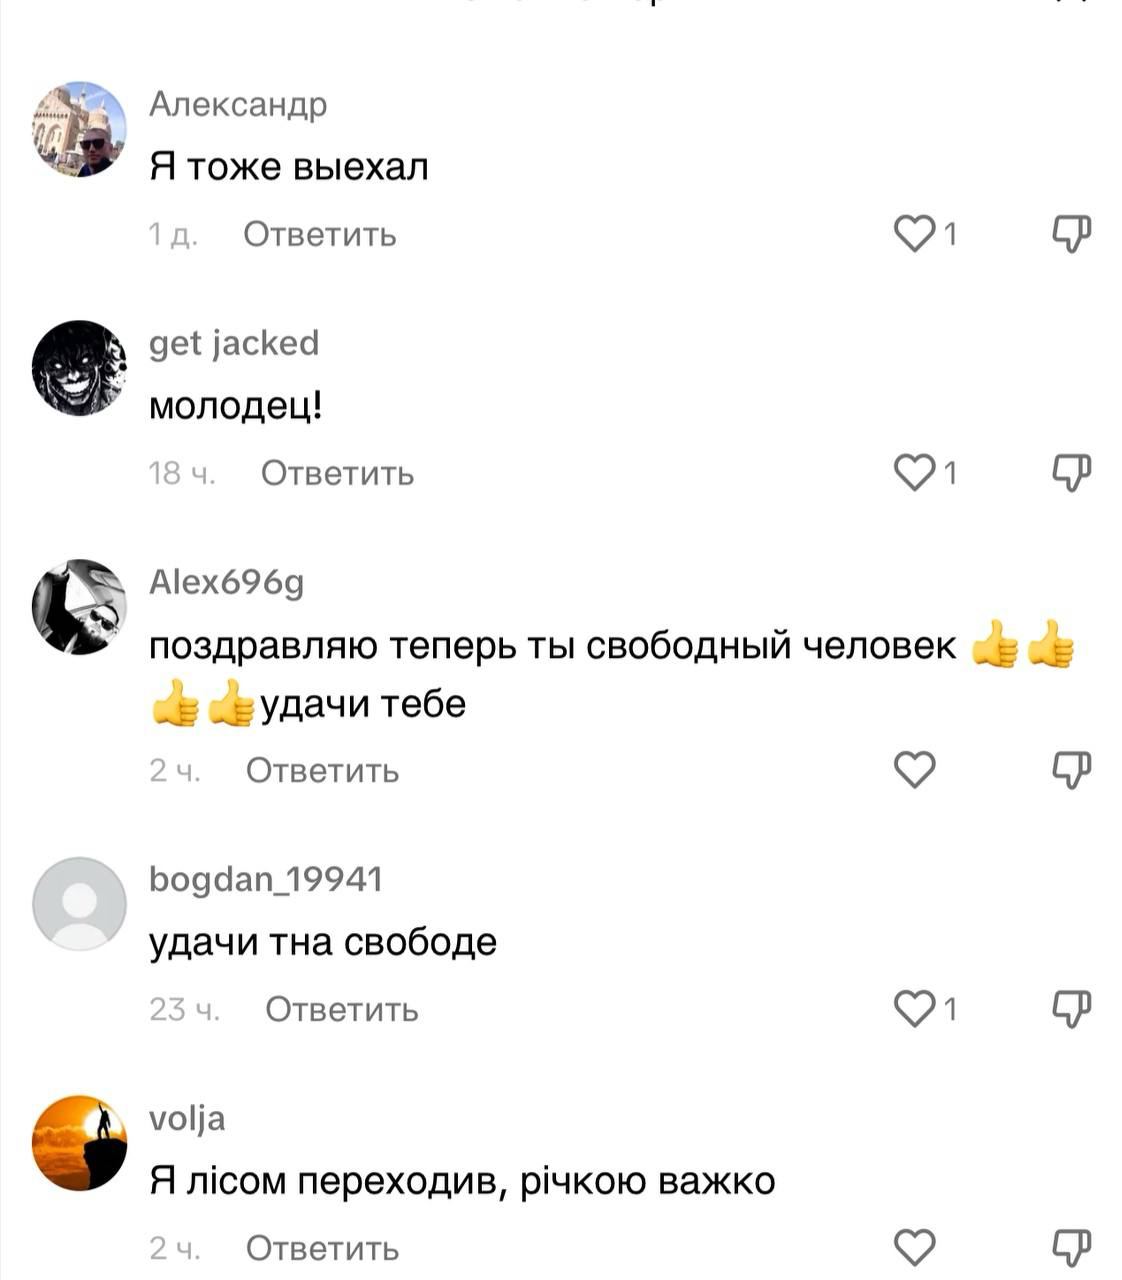
Task: Like Александр's comment with the heart
Action: tap(913, 234)
